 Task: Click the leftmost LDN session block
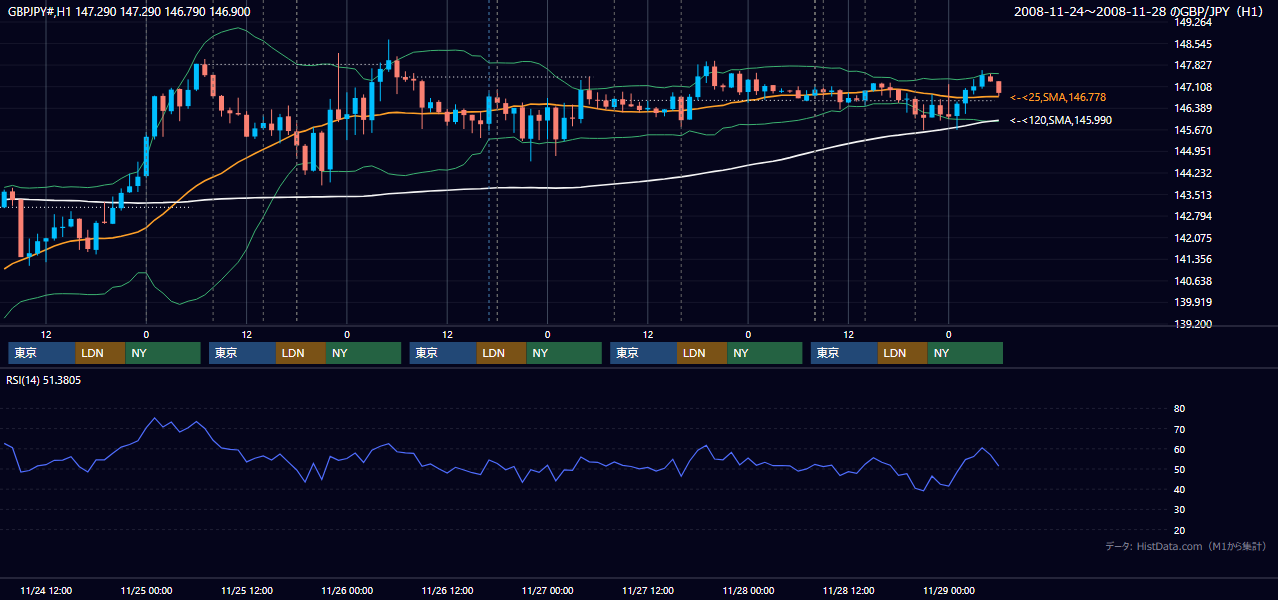101,353
